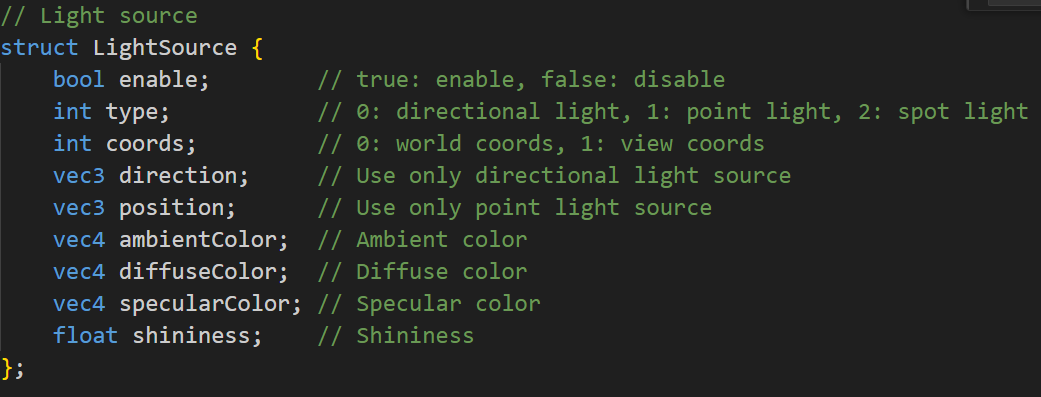Screen dimensions: 1041x397
Task: Click the opening yellow curly brace
Action: coord(257,48)
